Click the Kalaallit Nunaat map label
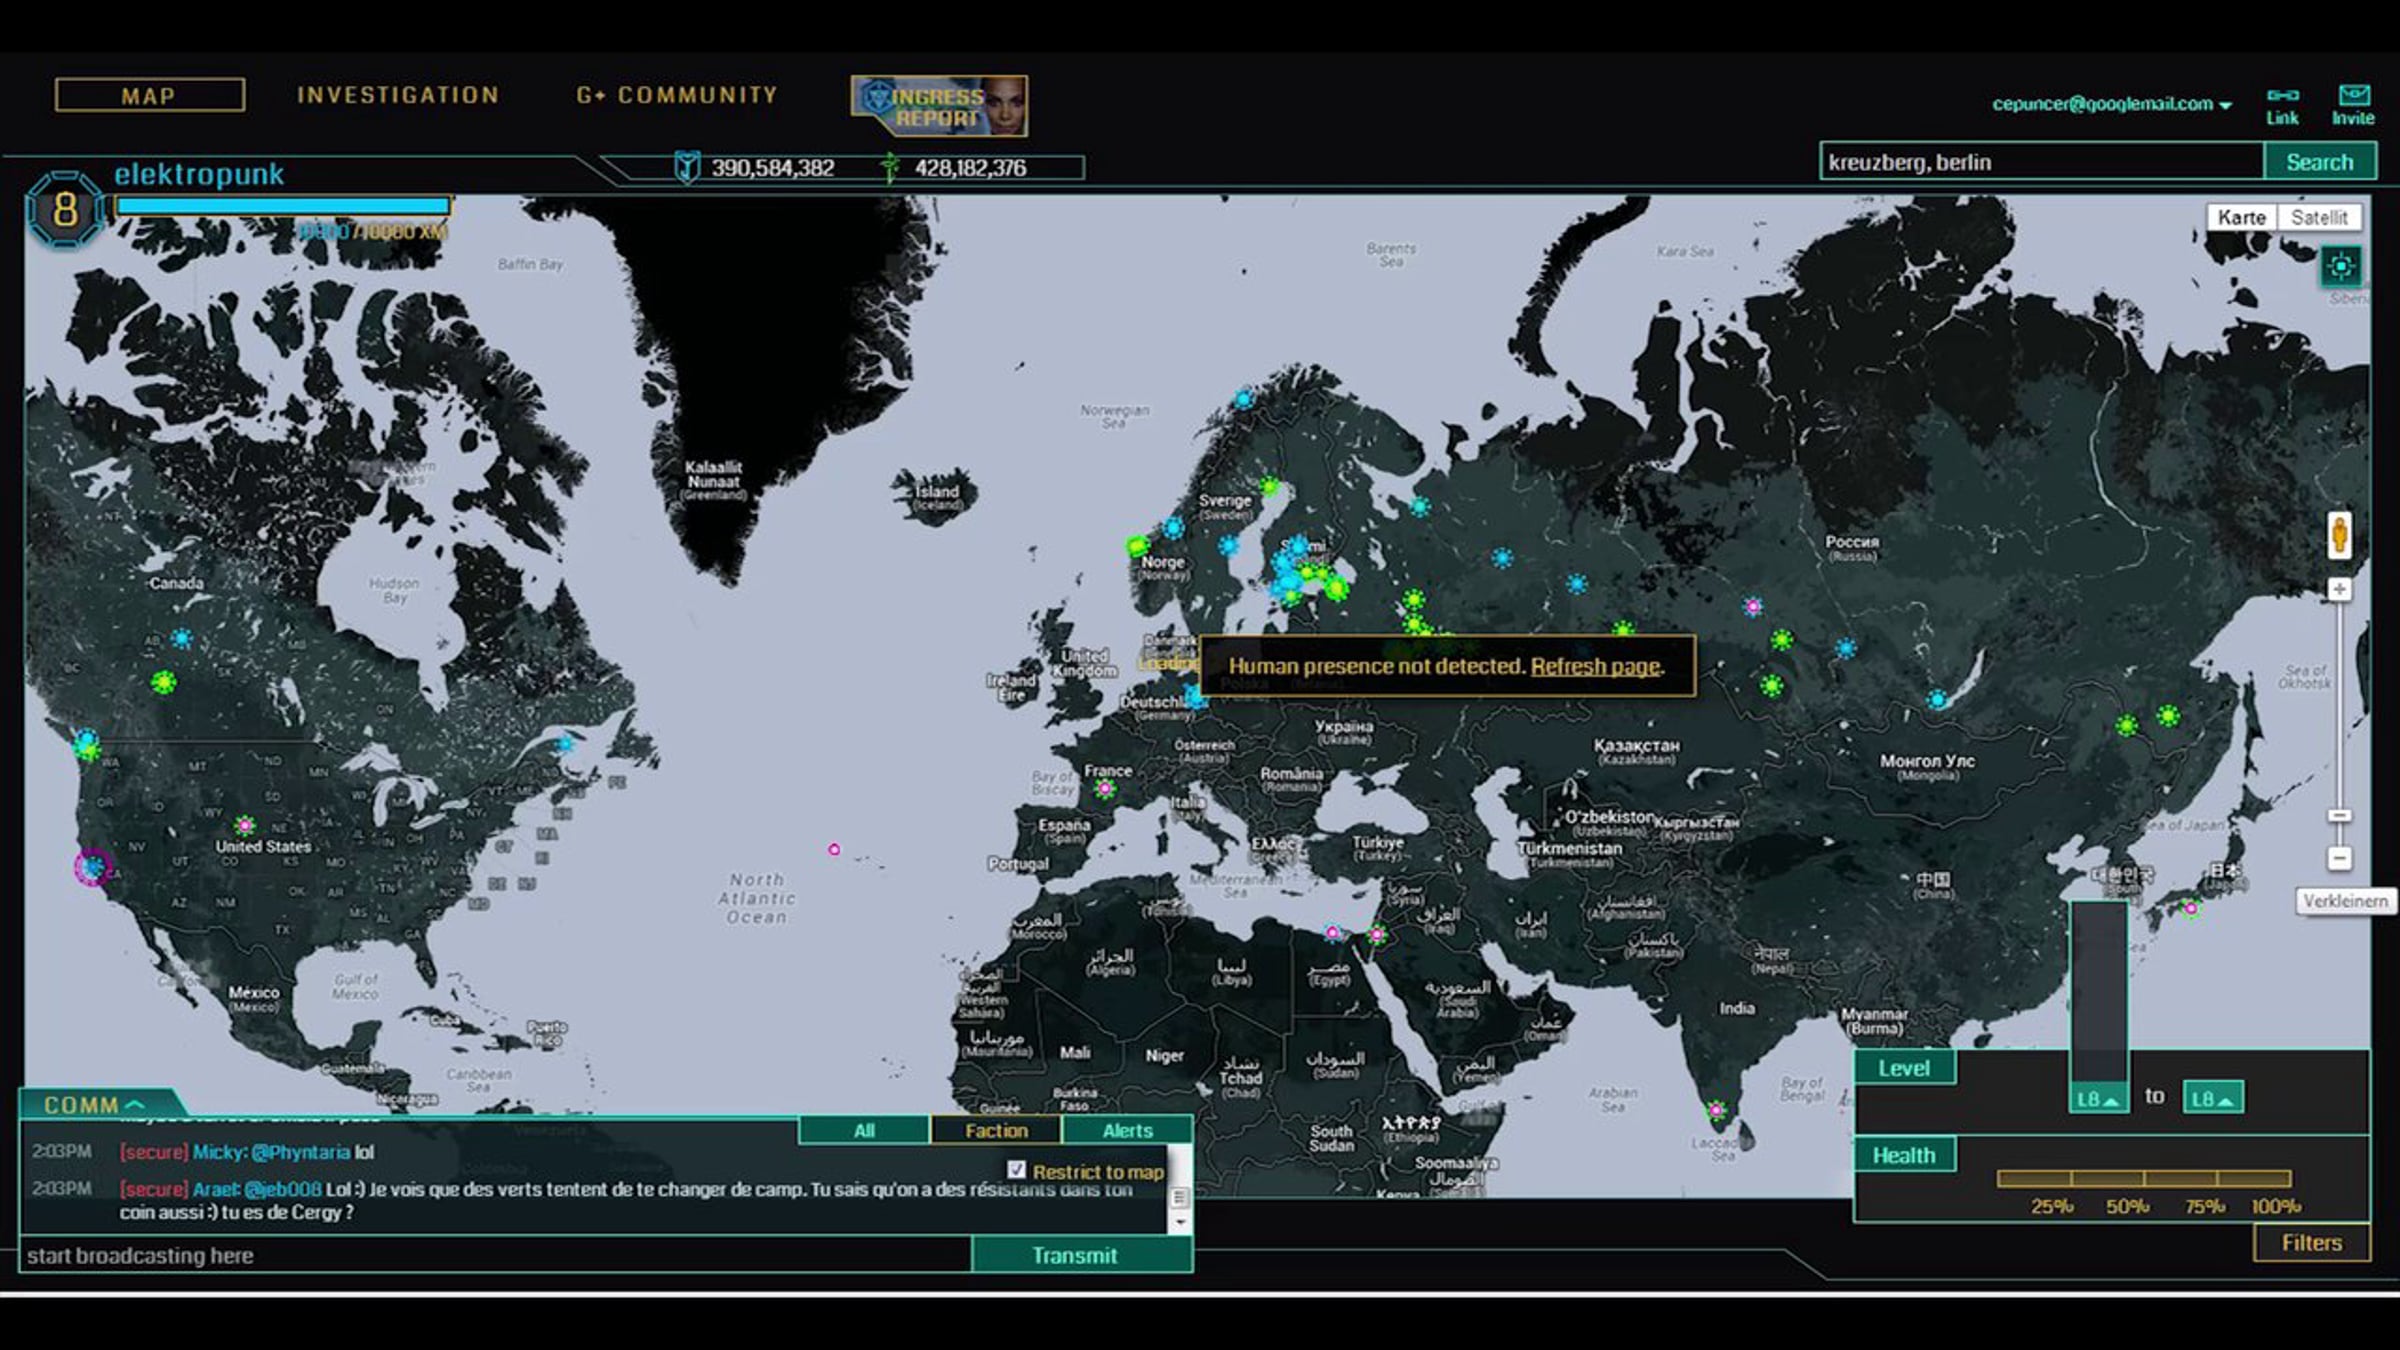Viewport: 2400px width, 1350px height. click(x=713, y=474)
